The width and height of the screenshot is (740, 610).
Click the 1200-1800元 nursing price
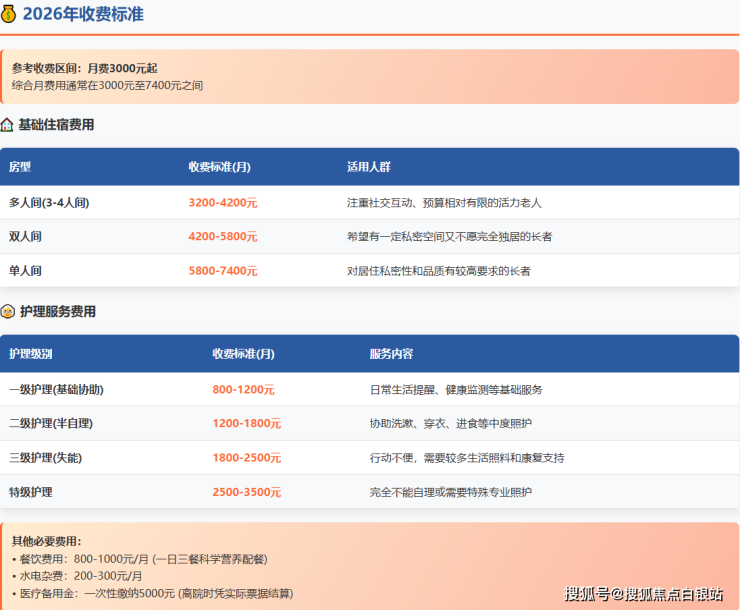click(246, 424)
